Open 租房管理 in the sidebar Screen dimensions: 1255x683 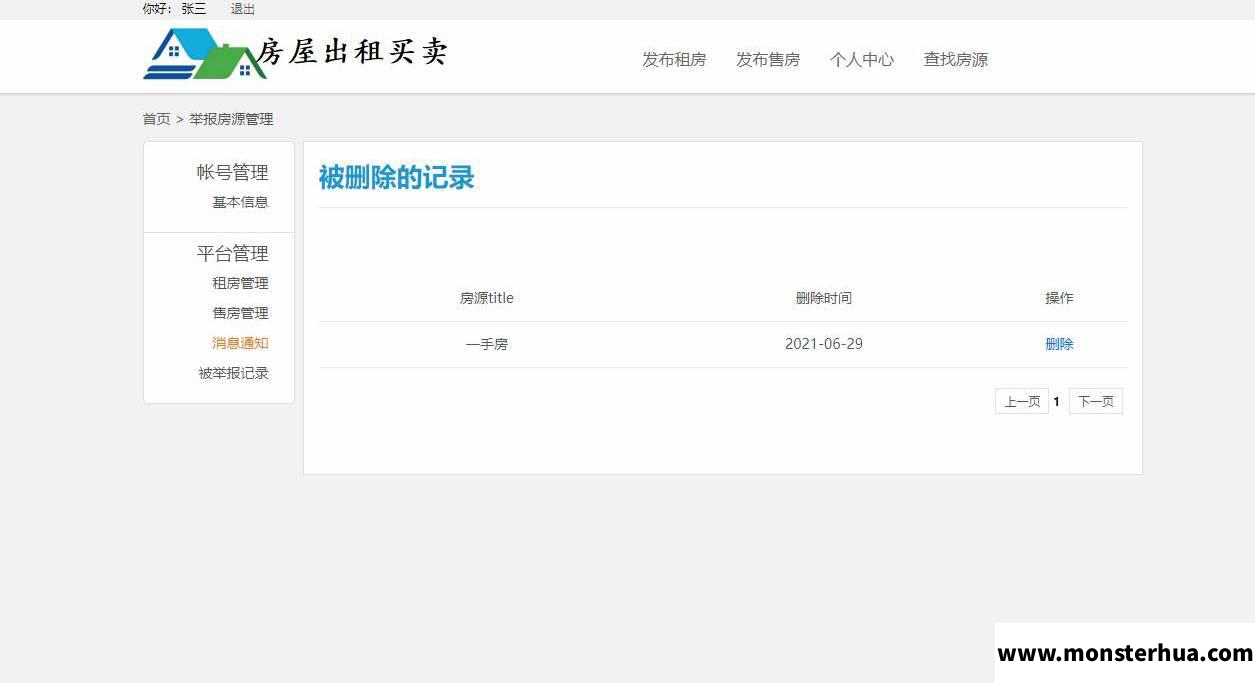coord(240,283)
